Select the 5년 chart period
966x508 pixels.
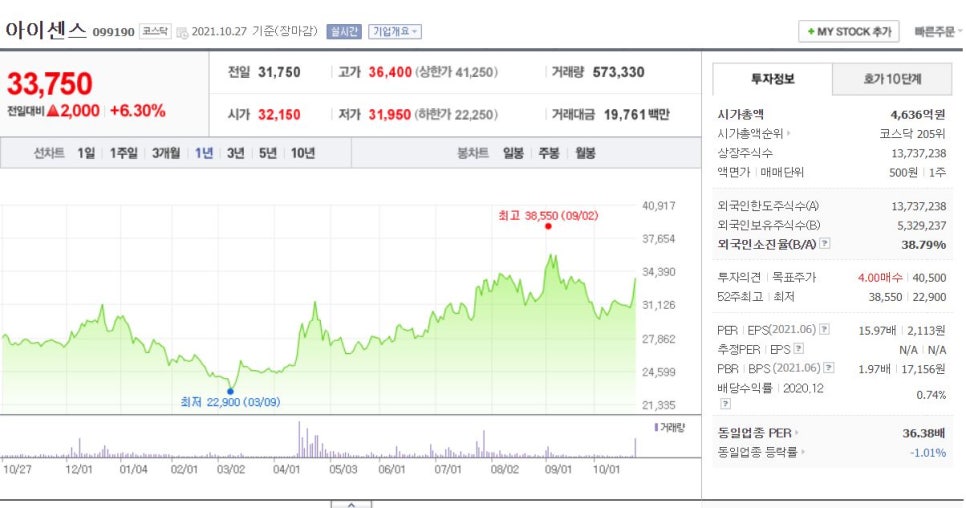tap(267, 153)
